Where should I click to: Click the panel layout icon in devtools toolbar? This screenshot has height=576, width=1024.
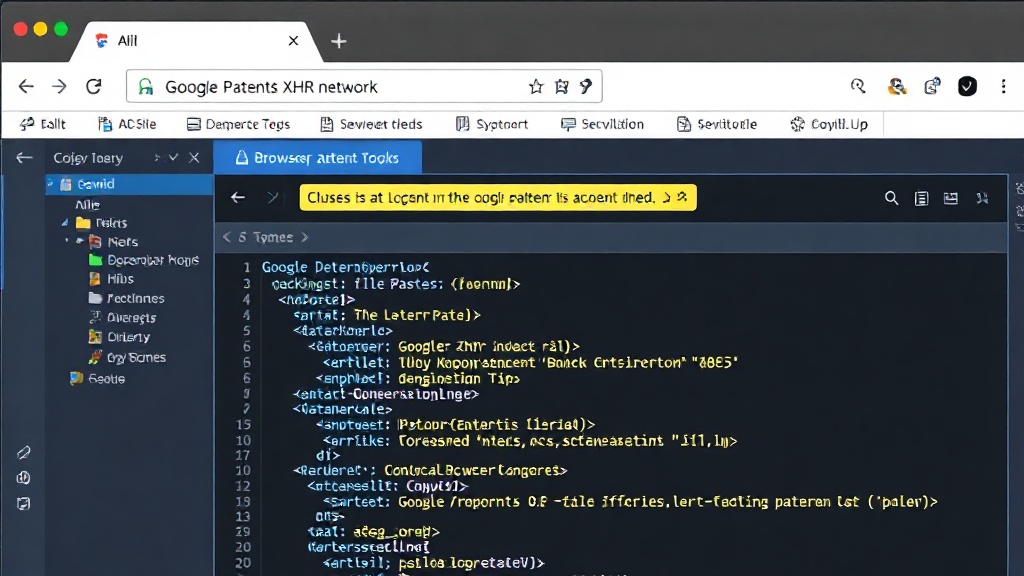[951, 198]
